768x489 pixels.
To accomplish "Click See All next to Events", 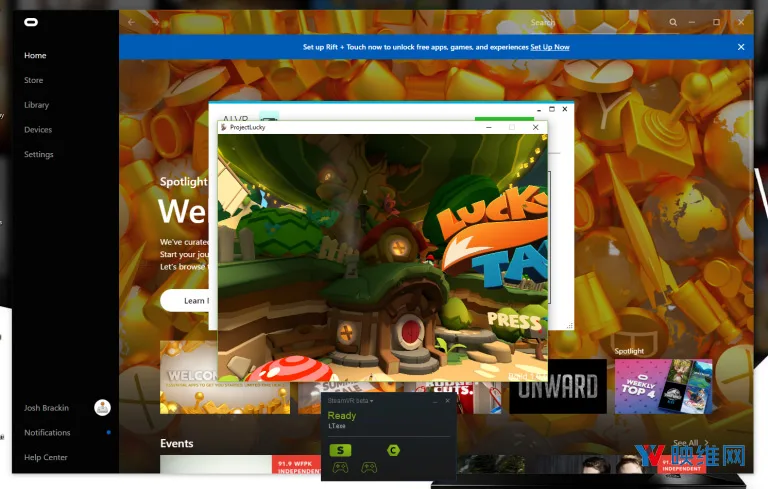I will (691, 443).
